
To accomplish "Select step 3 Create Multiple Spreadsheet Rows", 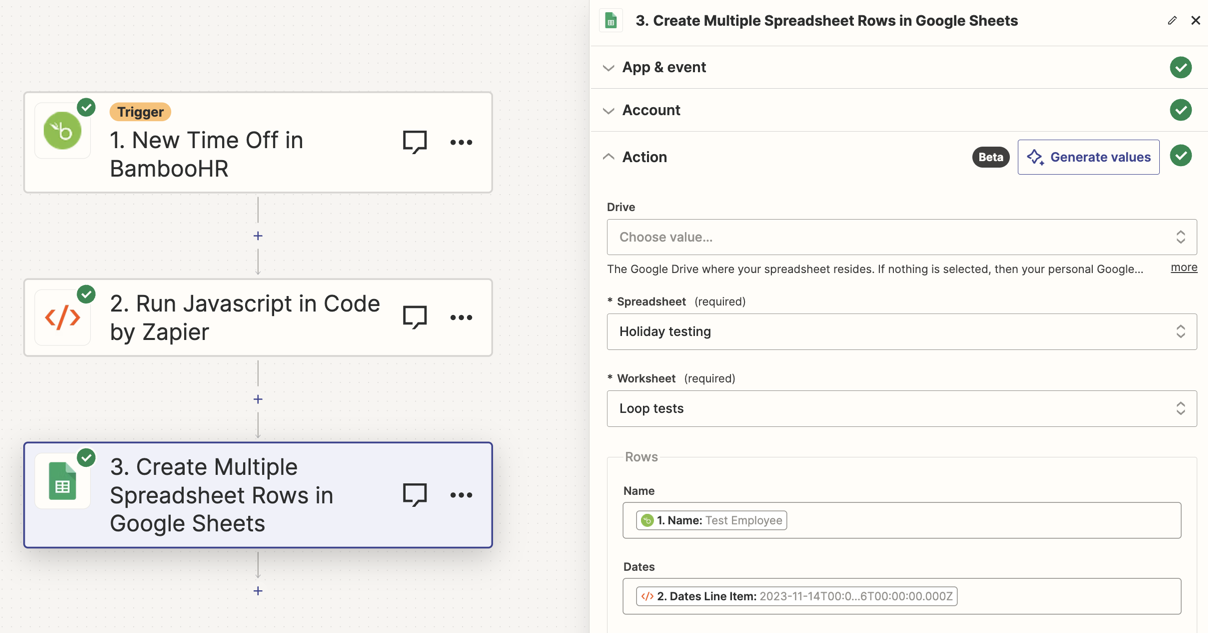I will 258,495.
